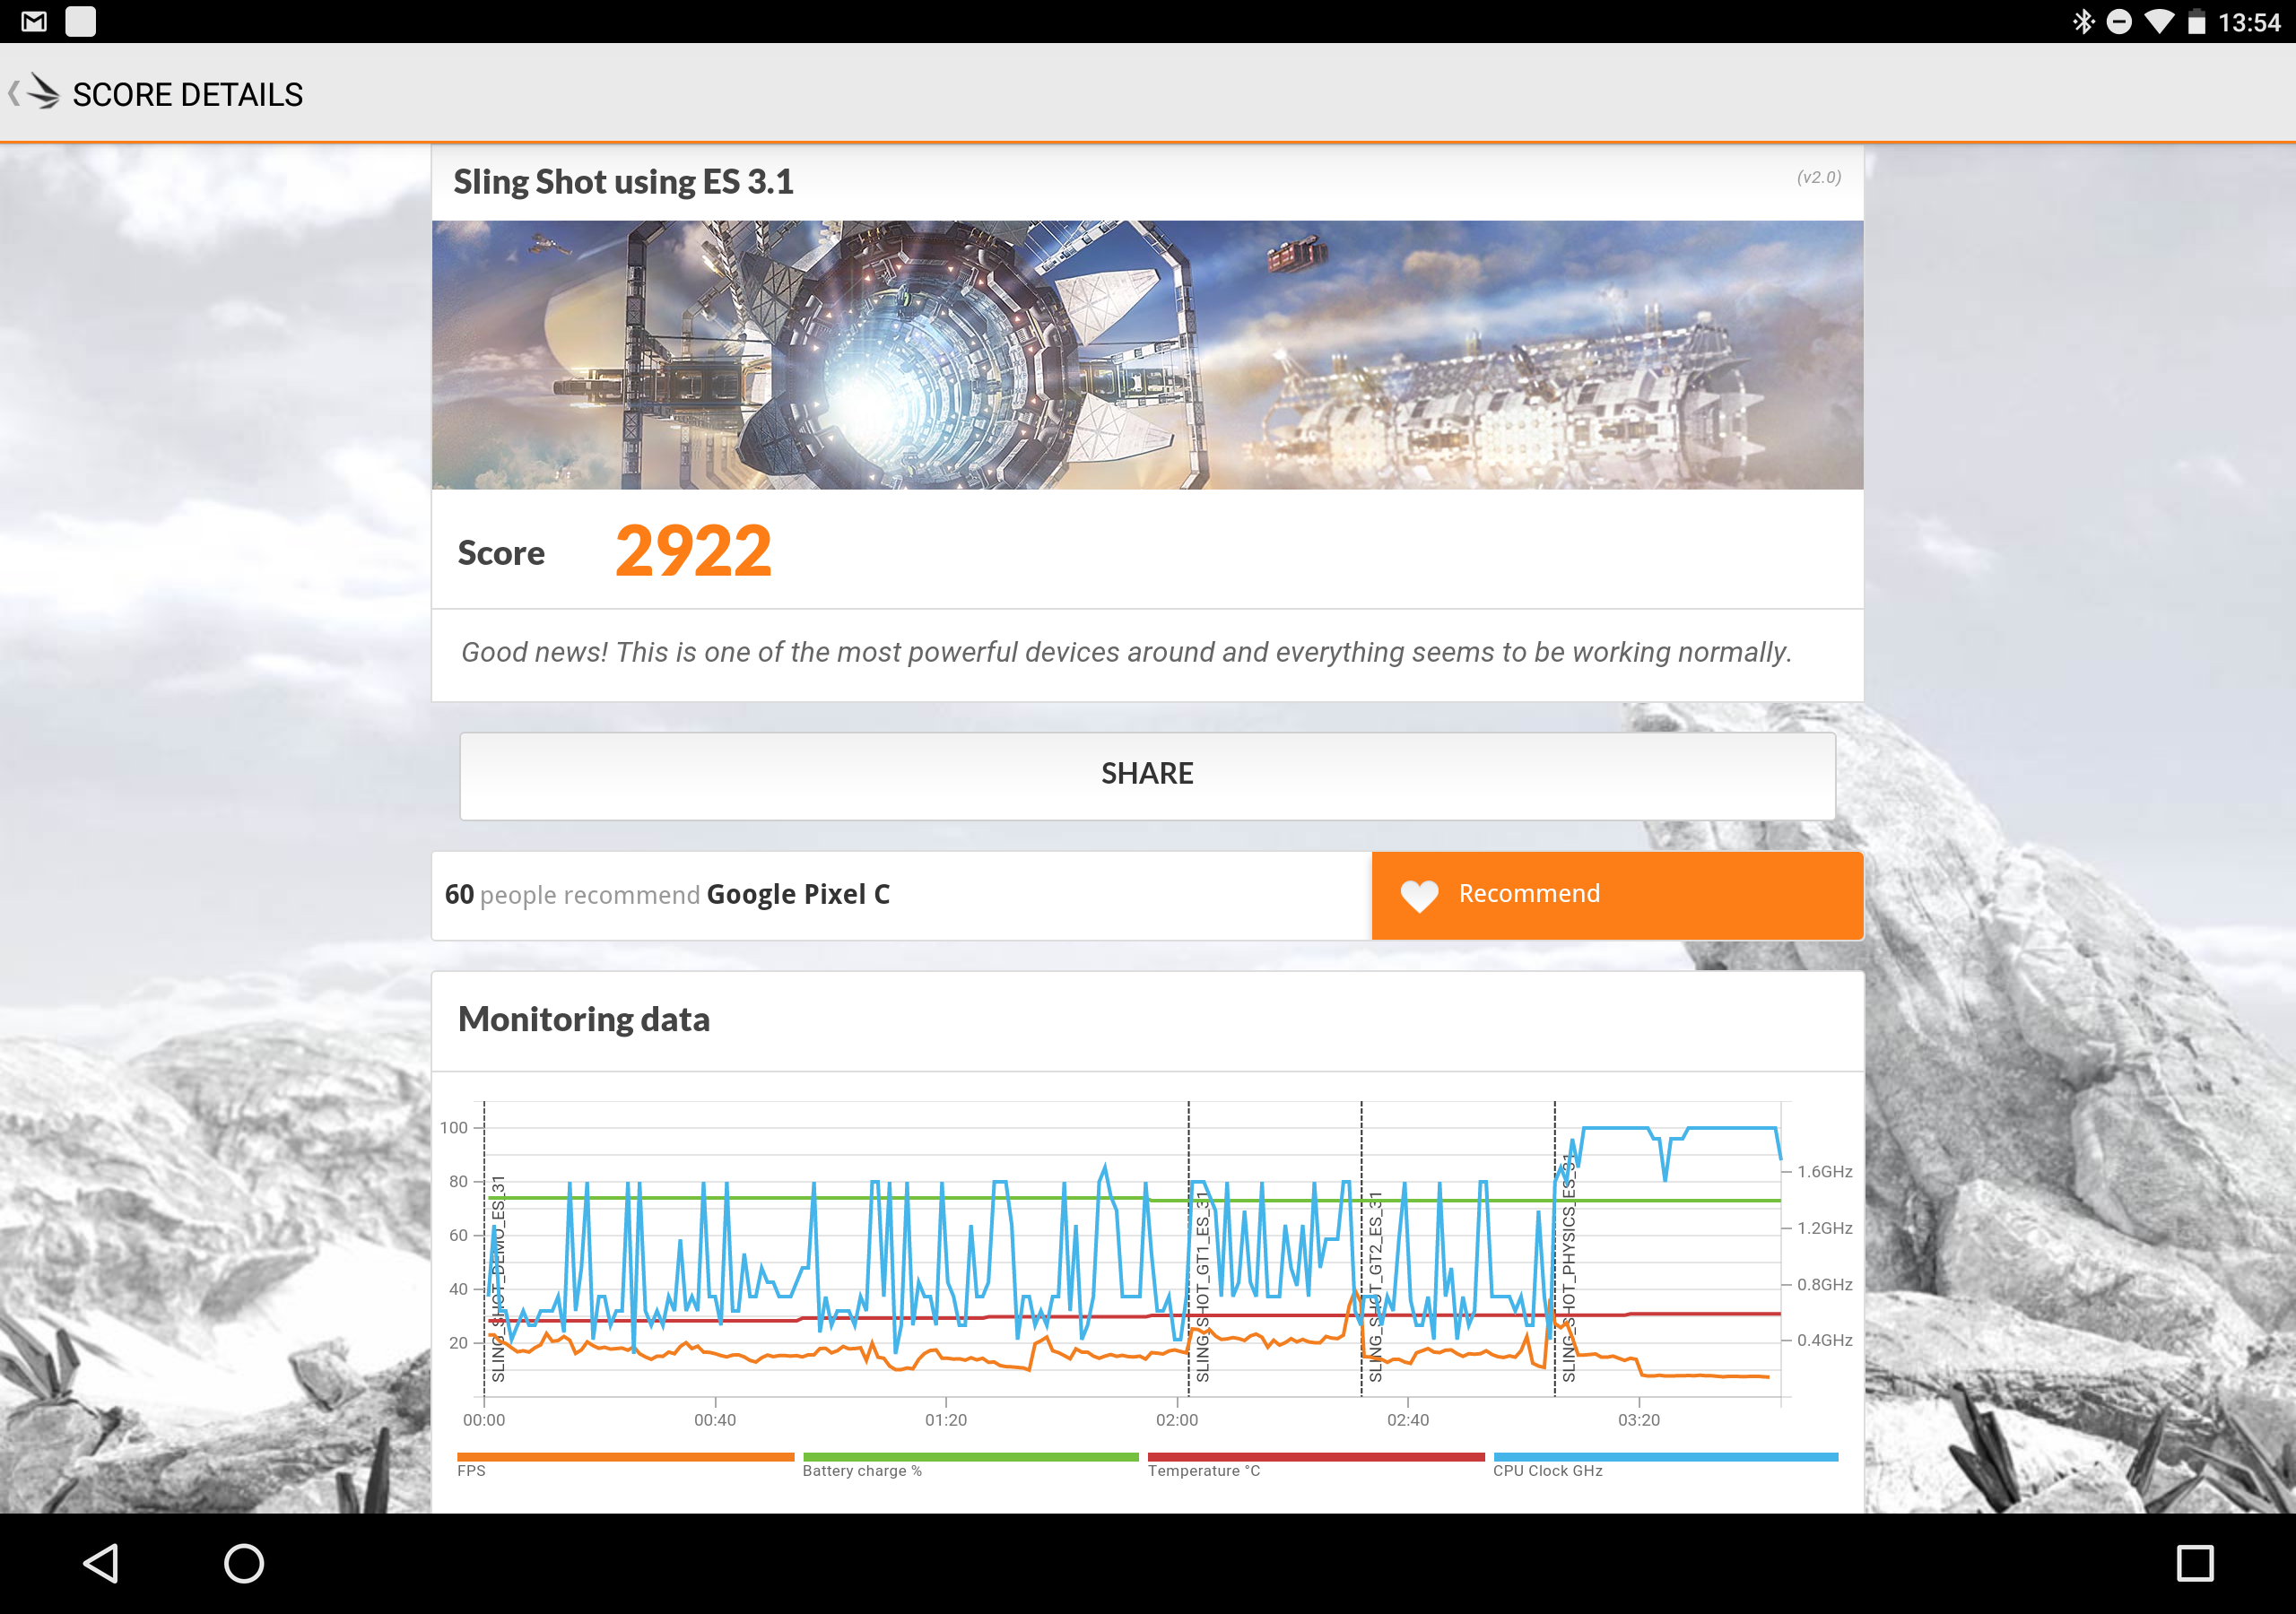Tap the battery status icon

(x=2196, y=21)
